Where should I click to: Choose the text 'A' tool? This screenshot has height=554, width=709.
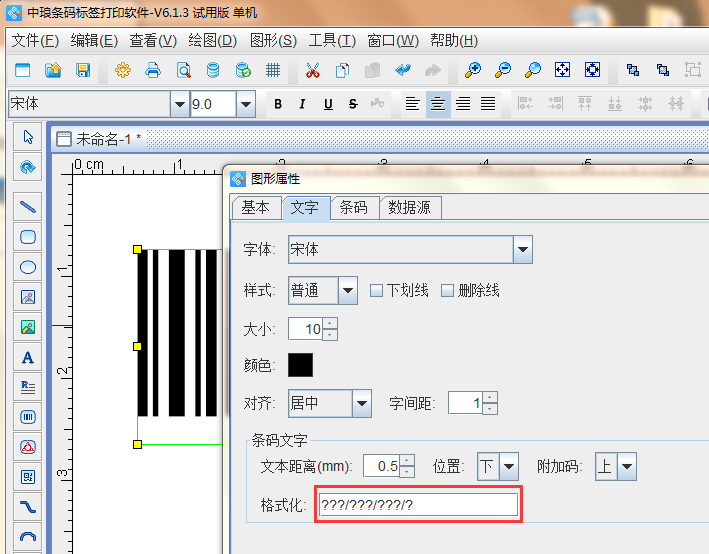click(28, 357)
